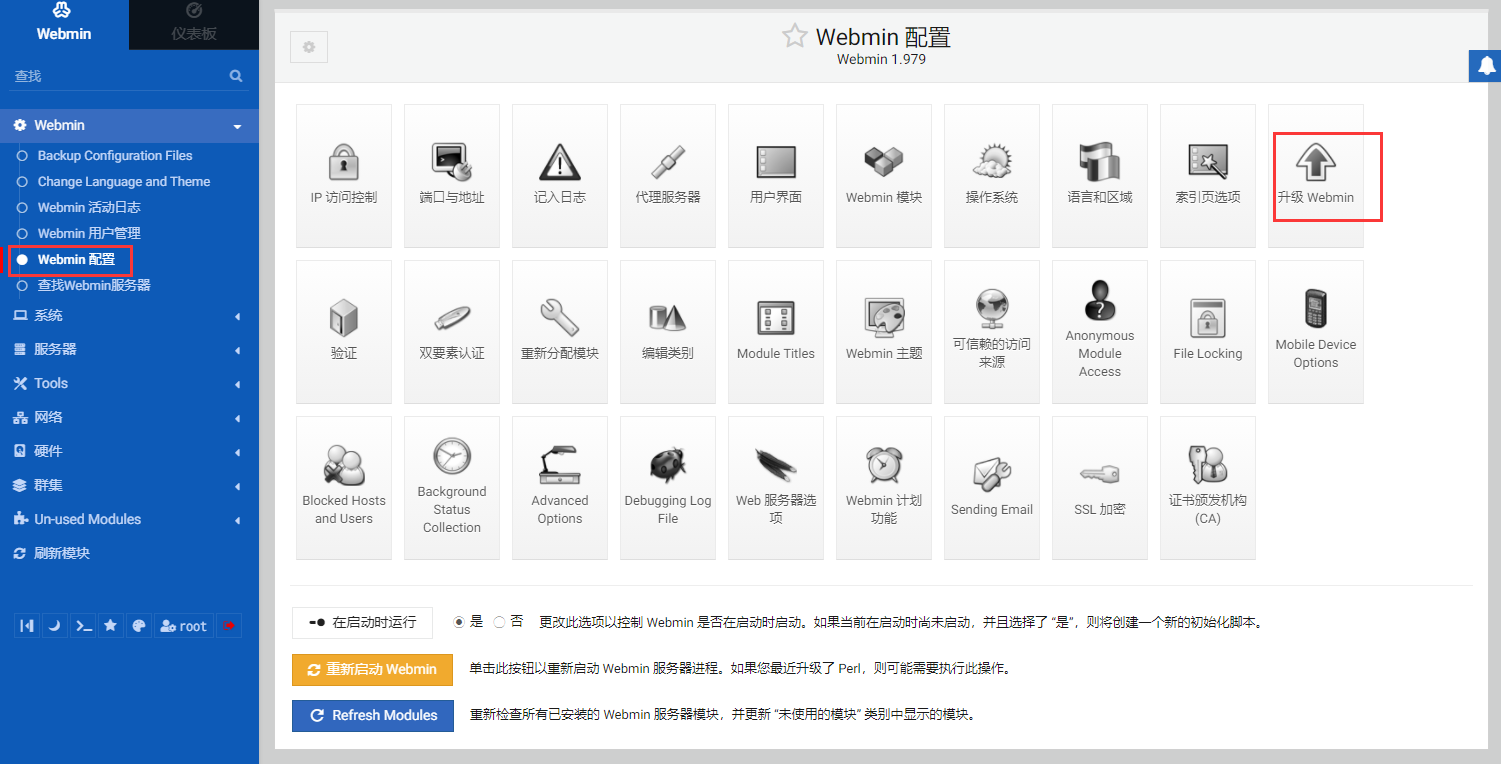The height and width of the screenshot is (764, 1501).
Task: Open the 验证 authentication tile
Action: [344, 332]
